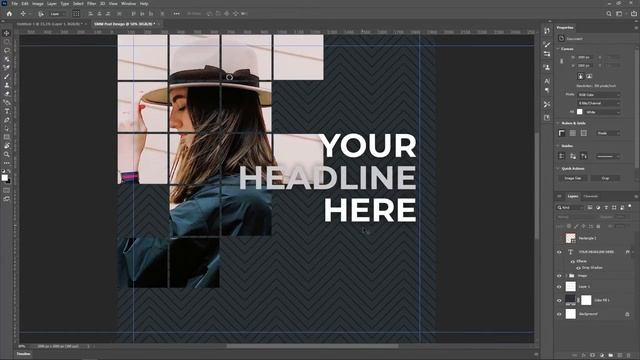Open the workspace switcher icon at top right
Image resolution: width=640 pixels, height=360 pixels.
click(x=619, y=13)
